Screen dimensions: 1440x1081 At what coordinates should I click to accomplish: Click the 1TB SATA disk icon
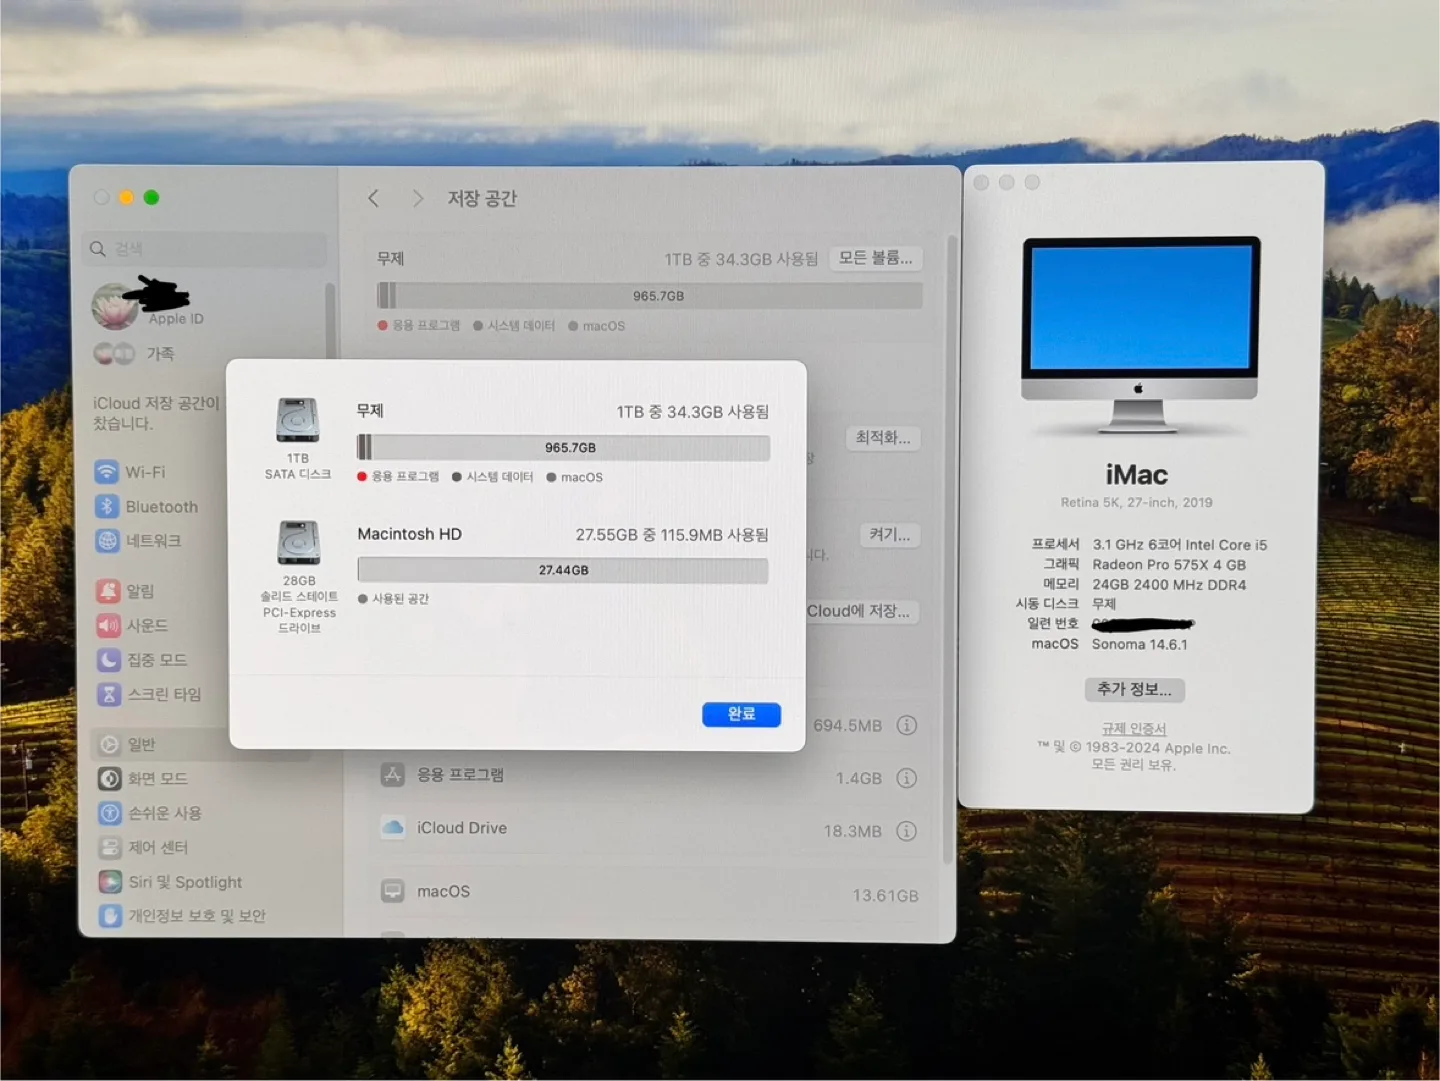click(298, 421)
